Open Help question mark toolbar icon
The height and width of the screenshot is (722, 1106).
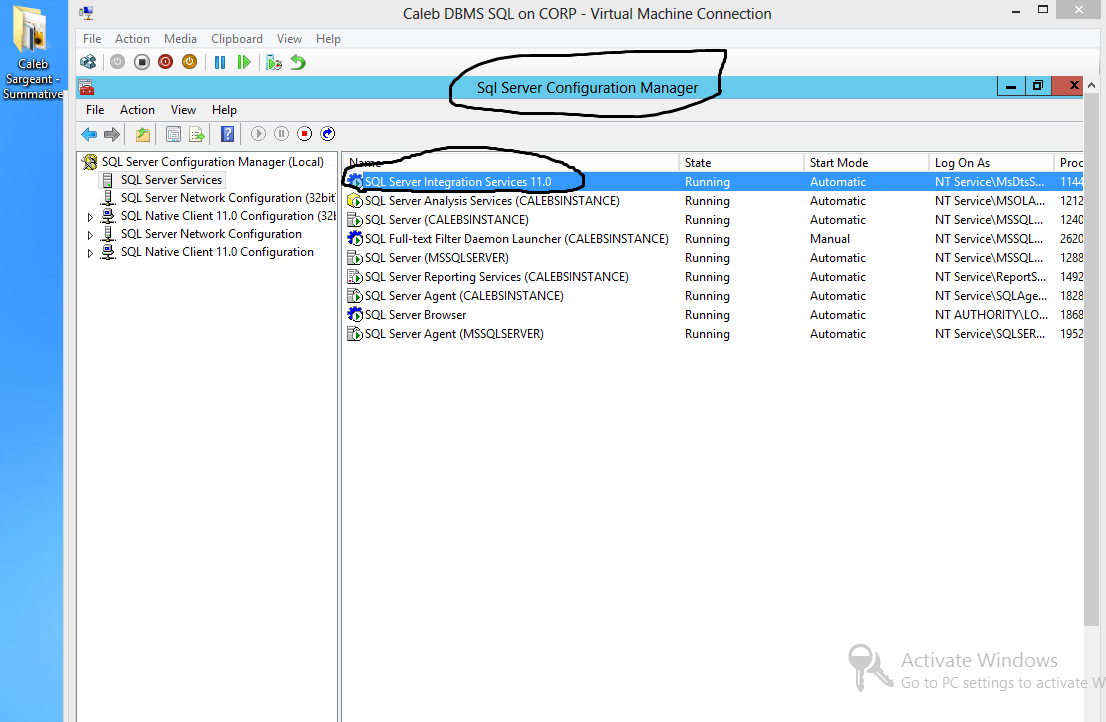(227, 134)
